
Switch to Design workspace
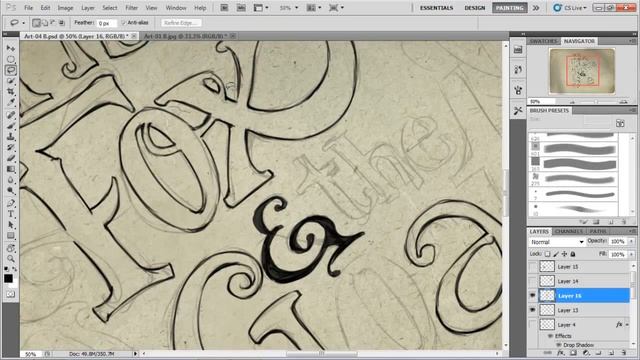tap(475, 8)
